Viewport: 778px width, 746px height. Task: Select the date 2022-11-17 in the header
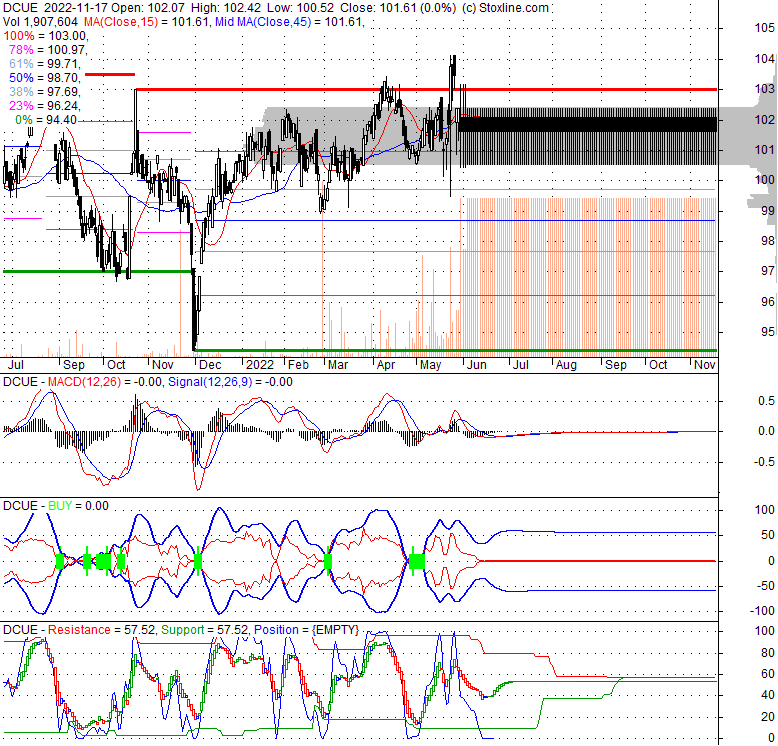76,8
